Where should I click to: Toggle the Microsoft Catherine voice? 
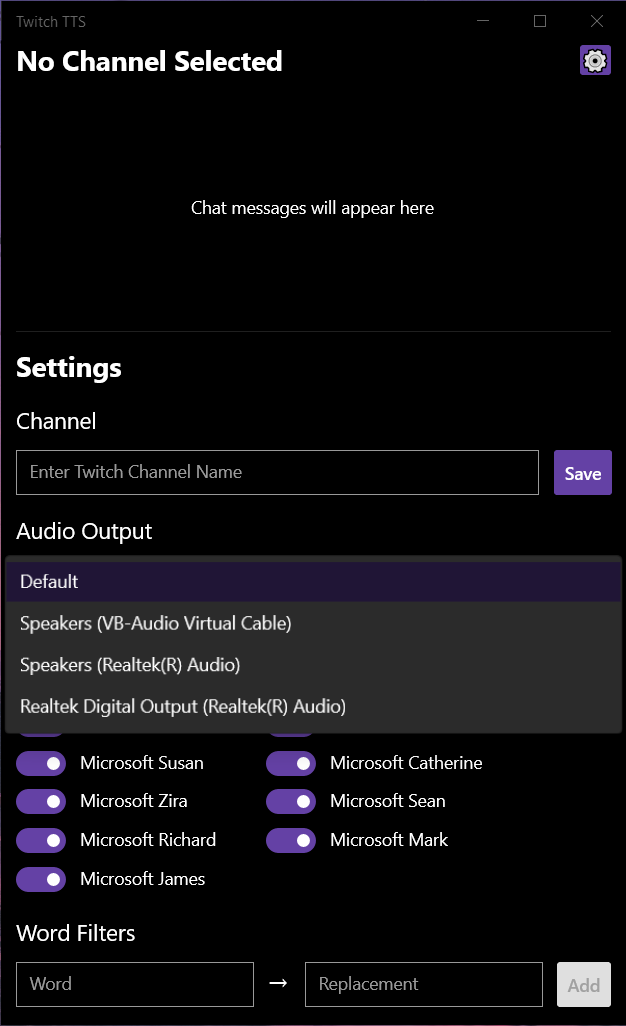click(291, 763)
